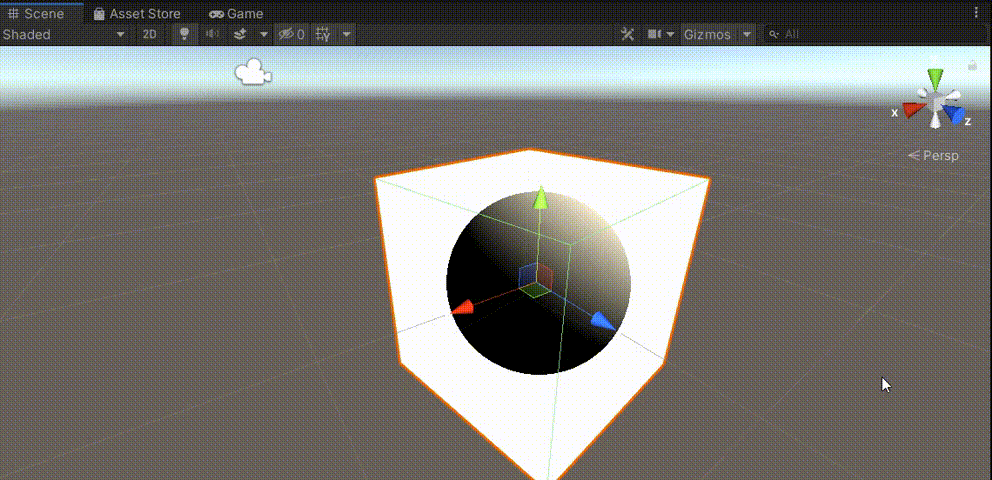Image resolution: width=992 pixels, height=480 pixels.
Task: Click the red plane handle of move gizmo
Action: [x=545, y=276]
